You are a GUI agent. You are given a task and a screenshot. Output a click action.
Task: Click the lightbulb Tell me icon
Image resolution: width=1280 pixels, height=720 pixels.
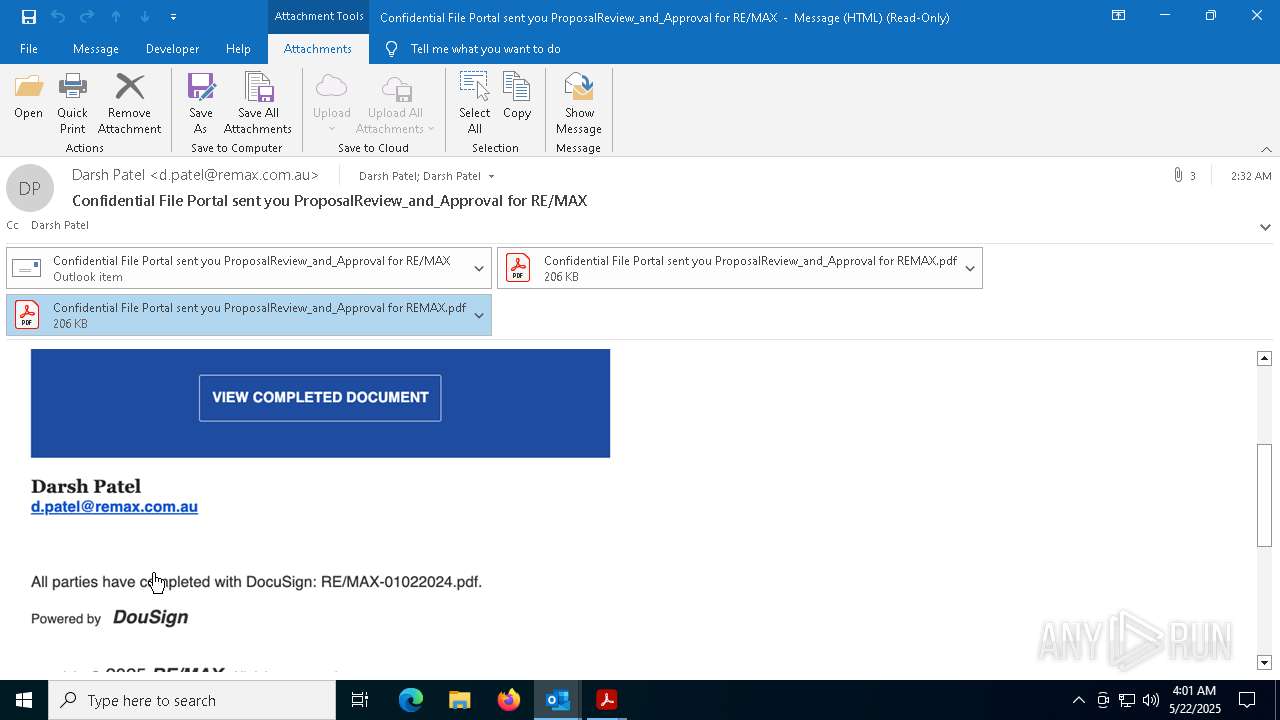391,49
